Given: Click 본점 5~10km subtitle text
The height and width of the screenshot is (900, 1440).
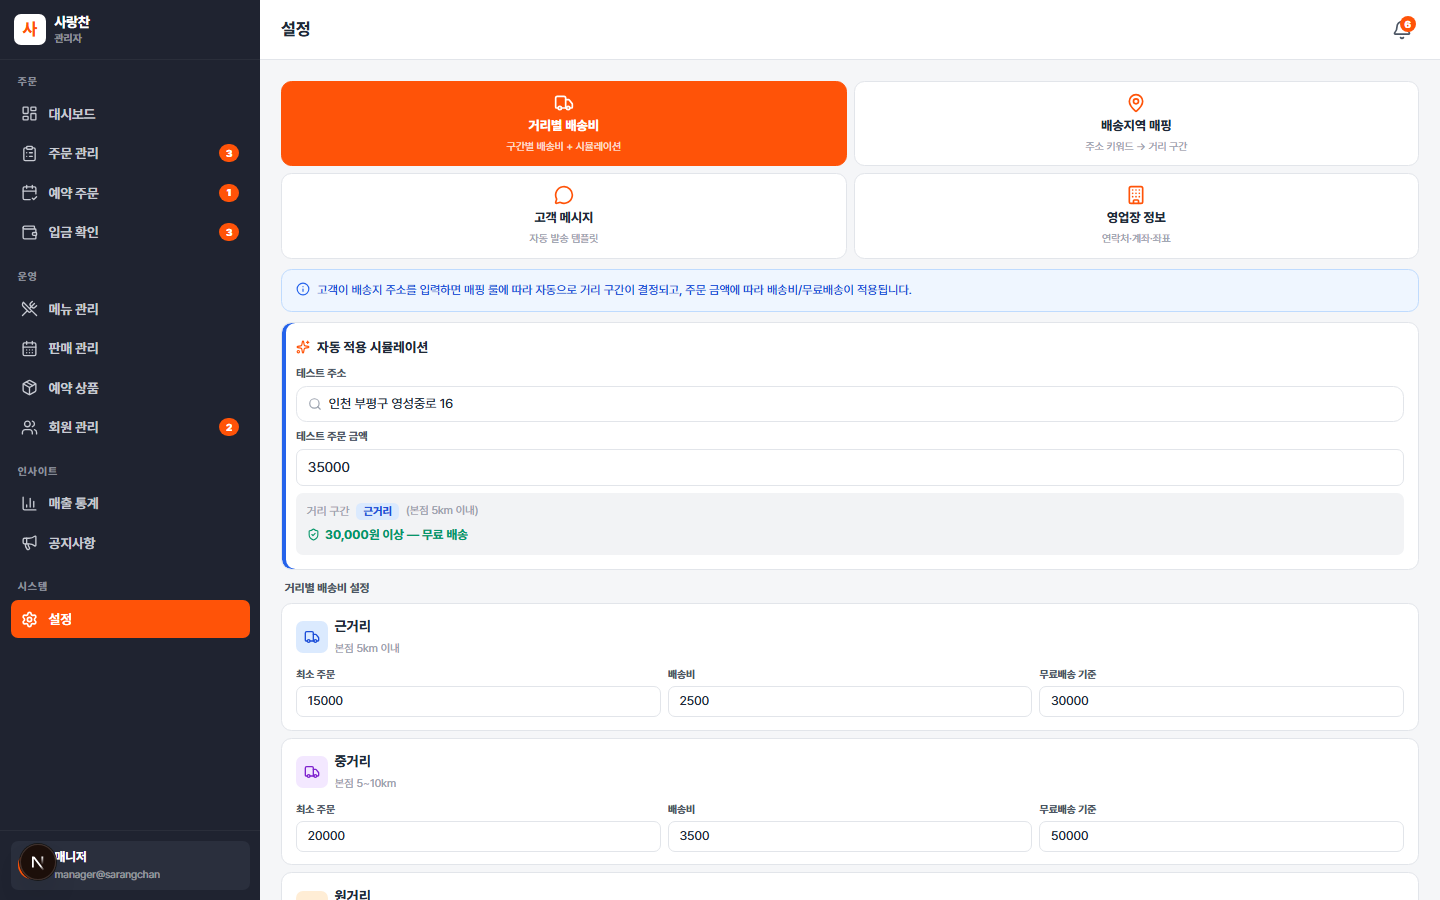Looking at the screenshot, I should point(365,783).
